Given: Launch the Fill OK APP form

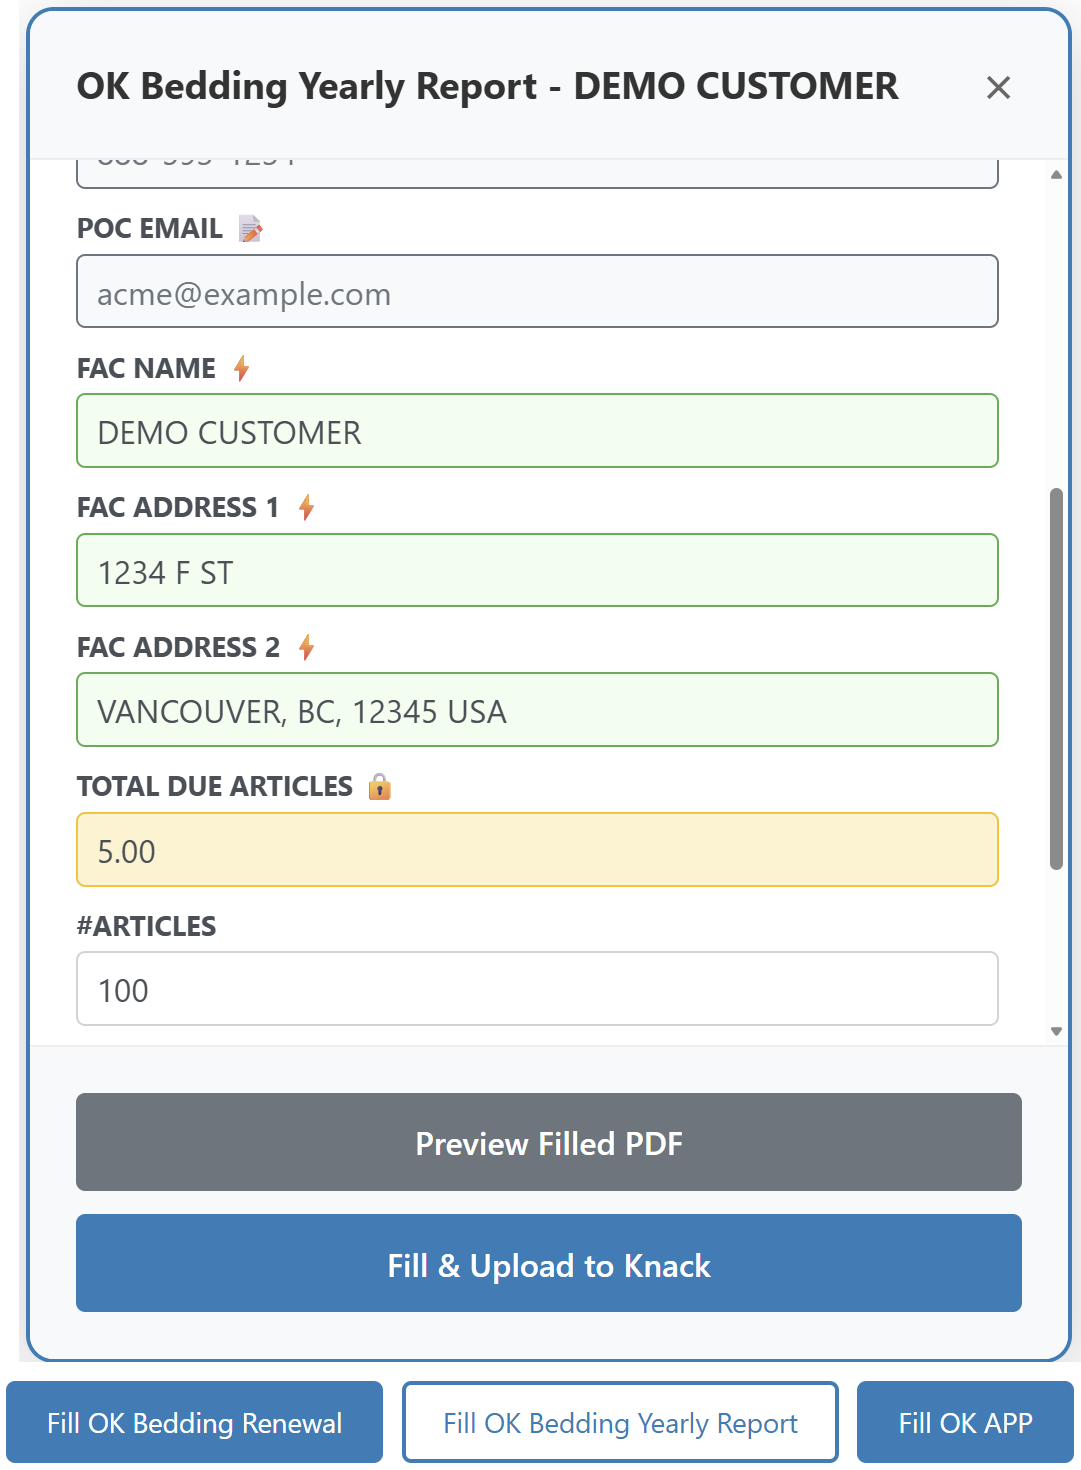Looking at the screenshot, I should pos(965,1422).
